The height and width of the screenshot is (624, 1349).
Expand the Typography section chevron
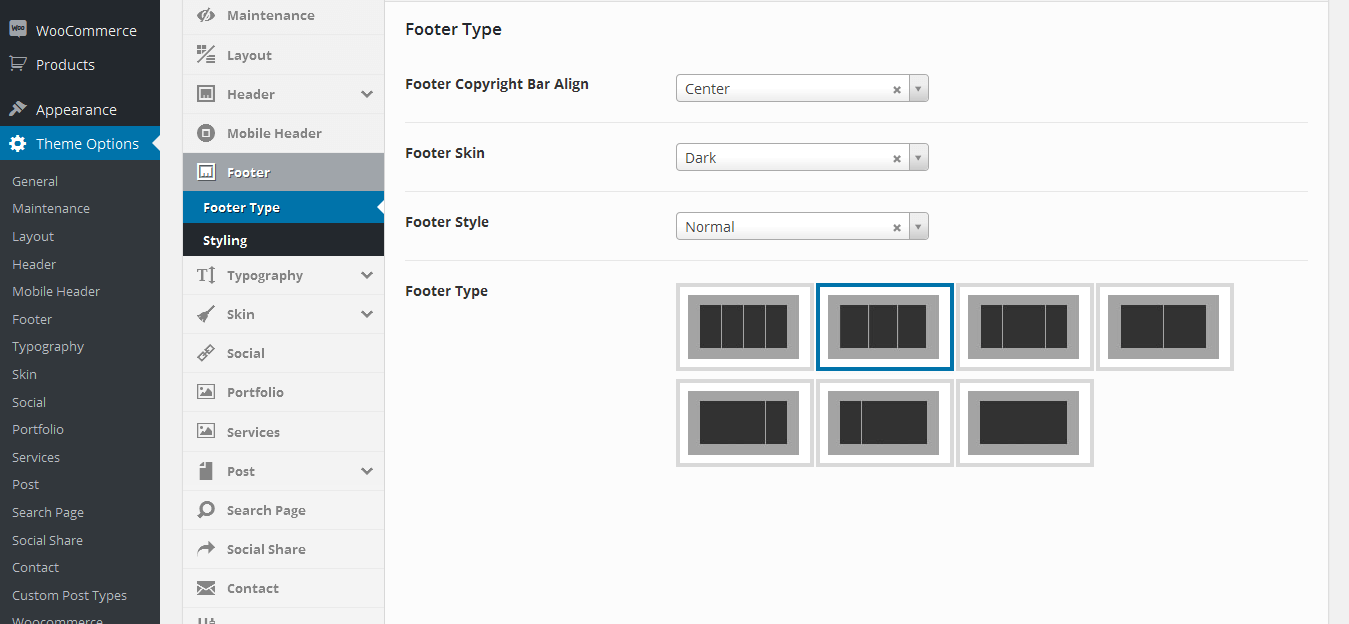[x=367, y=275]
